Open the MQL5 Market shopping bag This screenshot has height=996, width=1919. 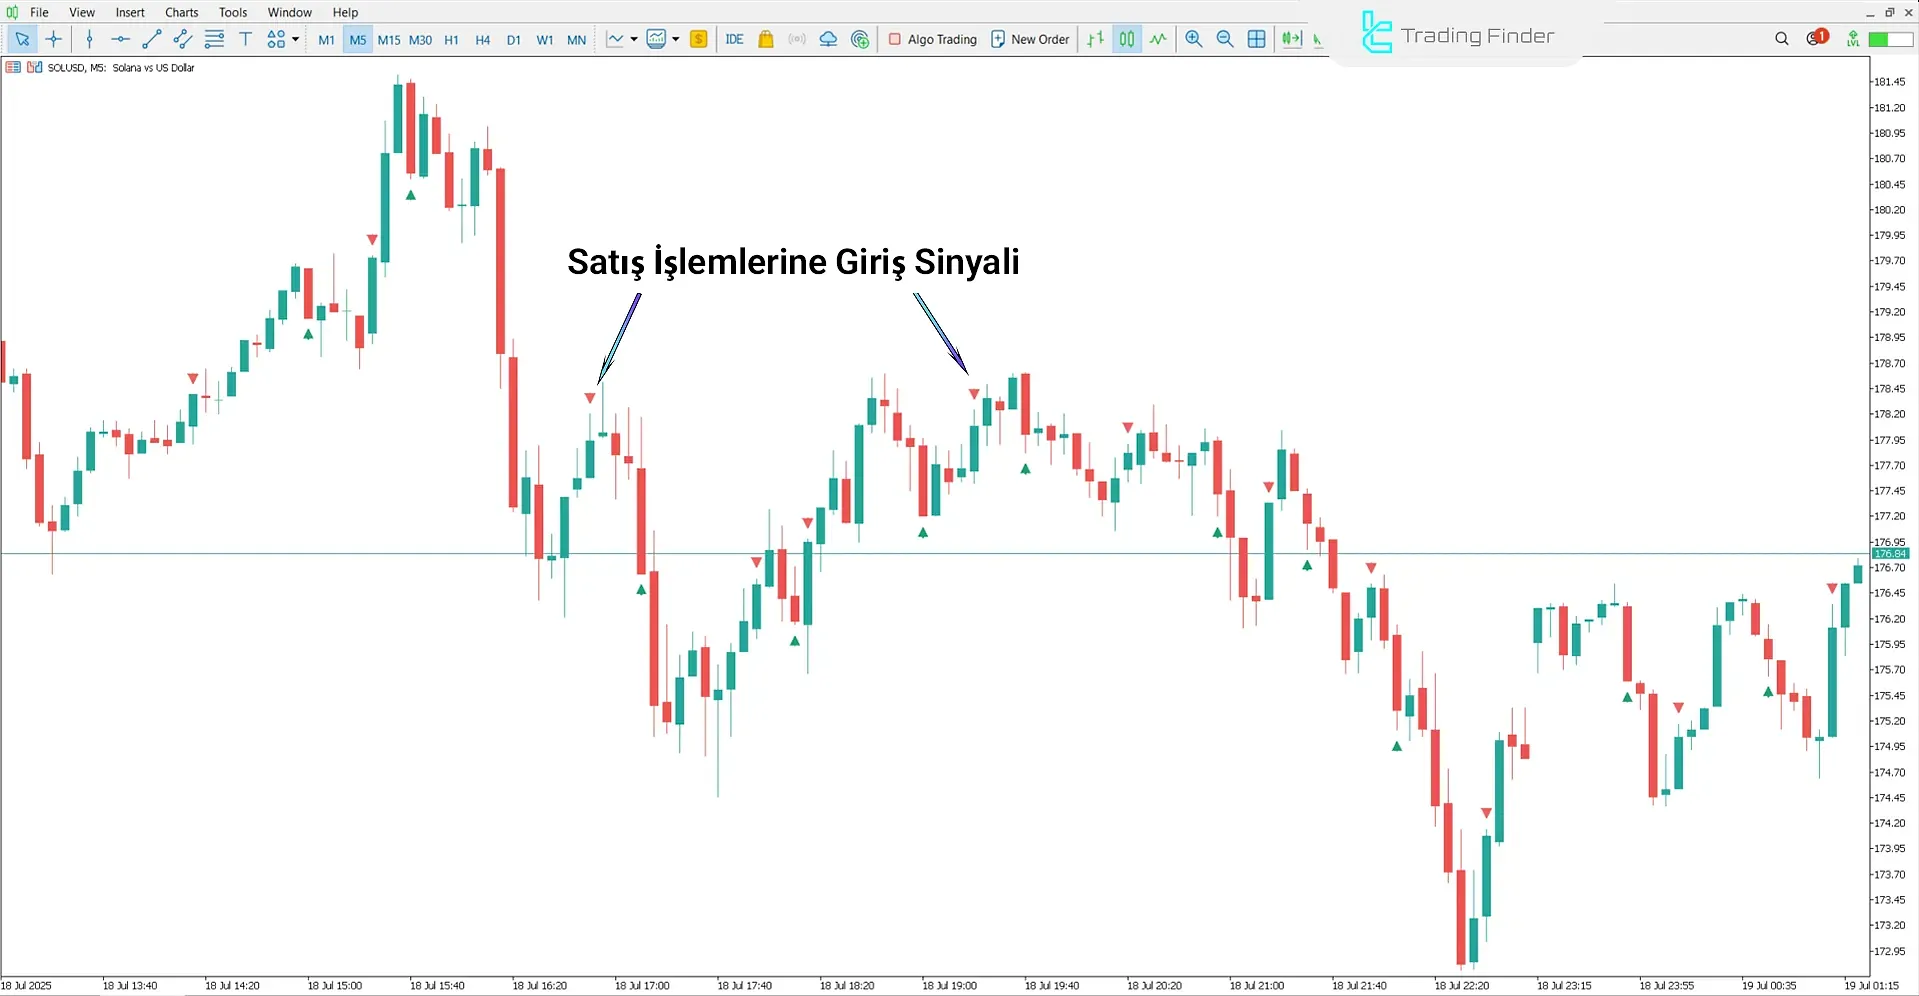coord(766,39)
